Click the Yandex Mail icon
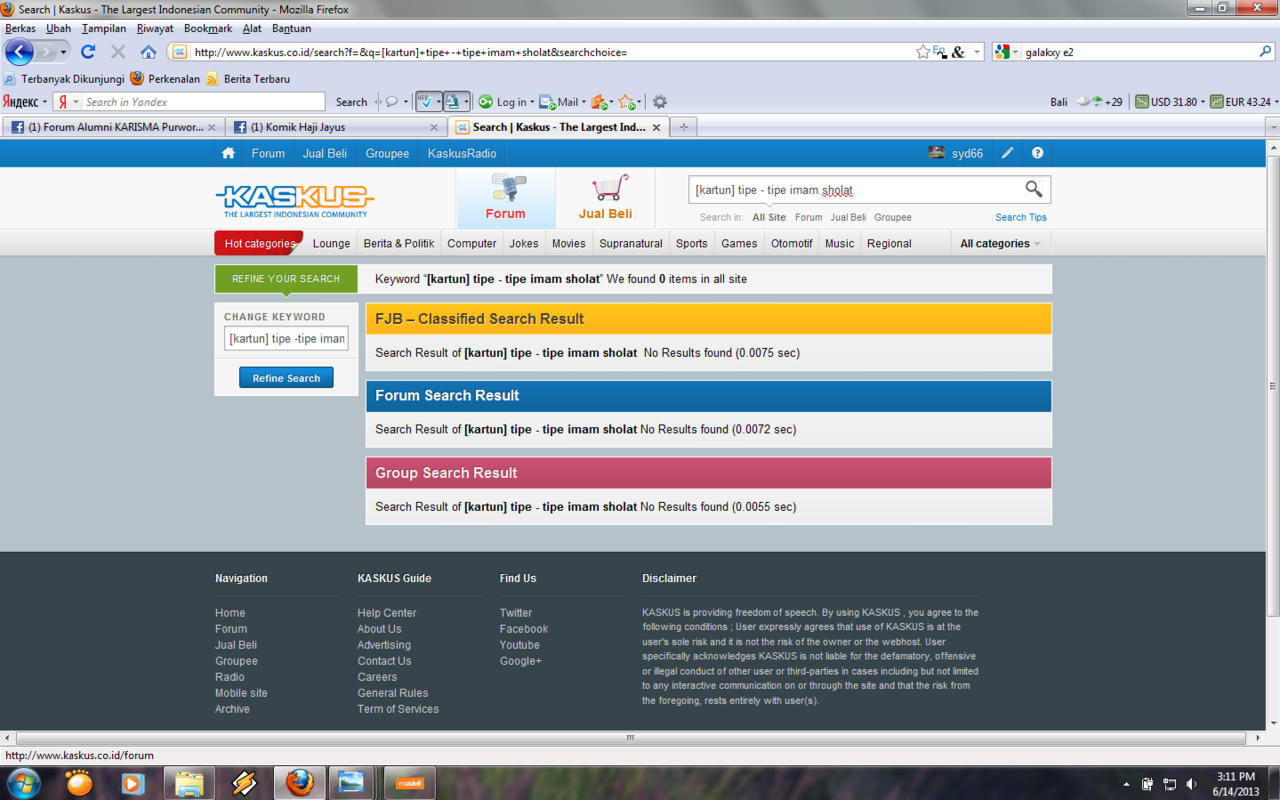The width and height of the screenshot is (1280, 800). click(547, 102)
